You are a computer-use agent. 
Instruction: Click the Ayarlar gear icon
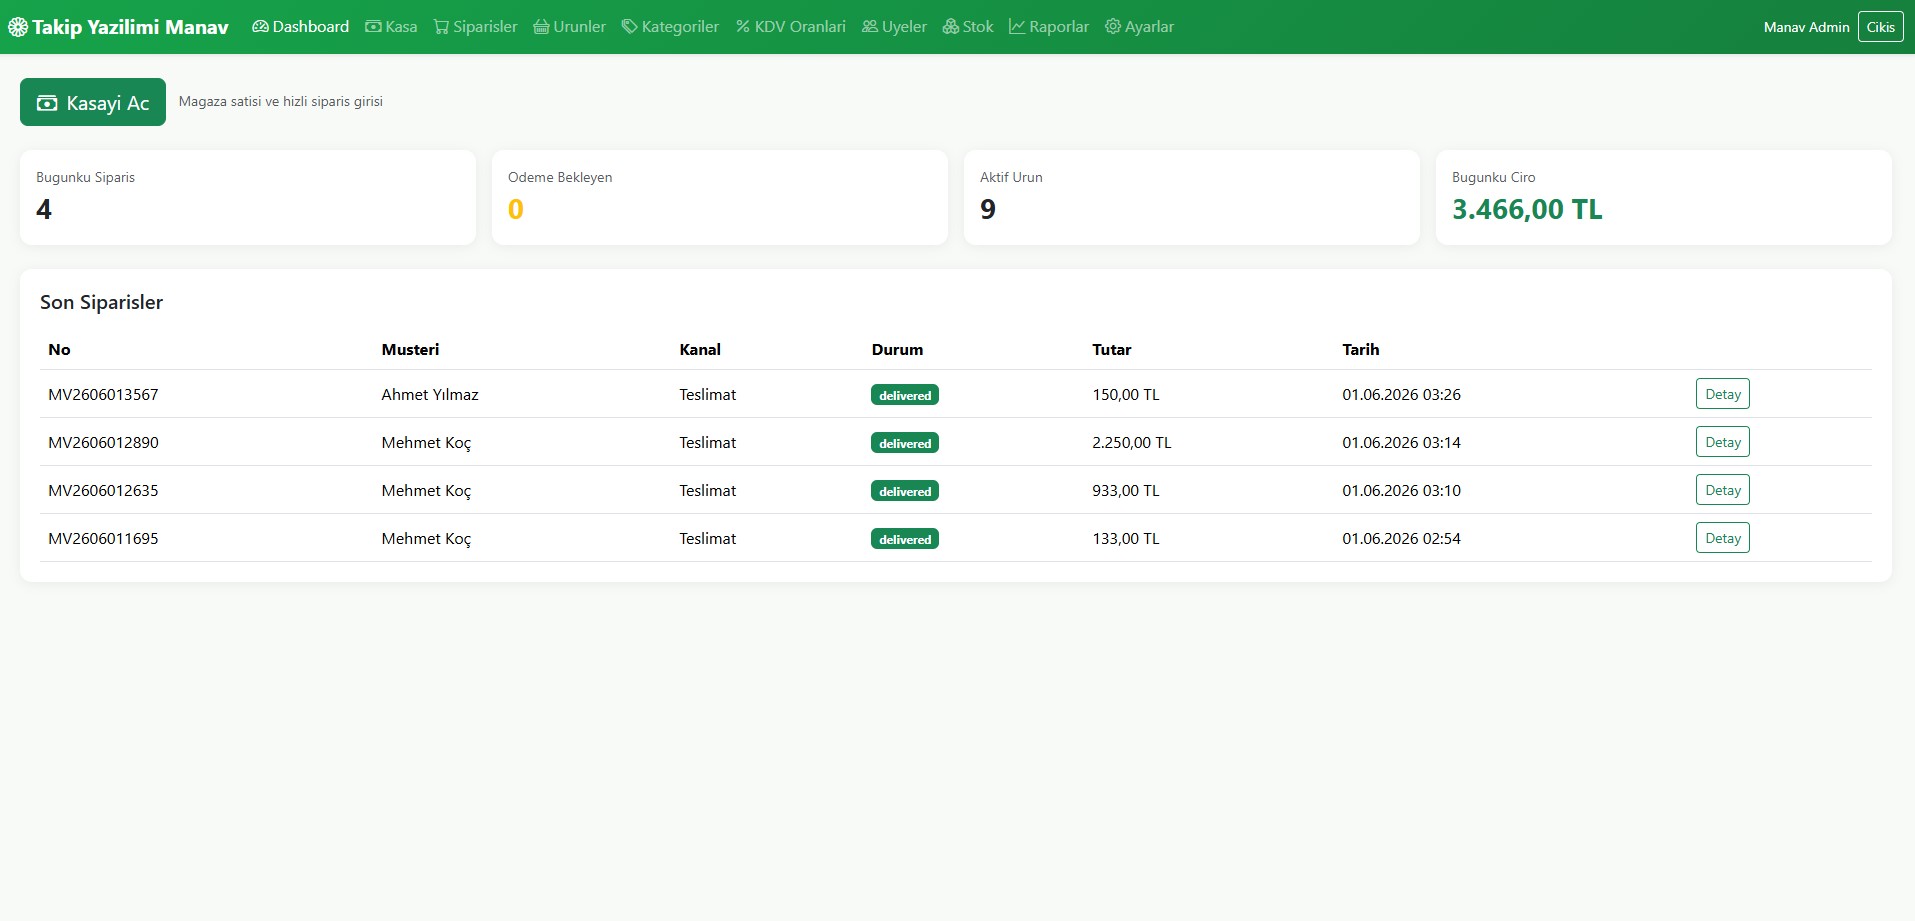click(1113, 27)
